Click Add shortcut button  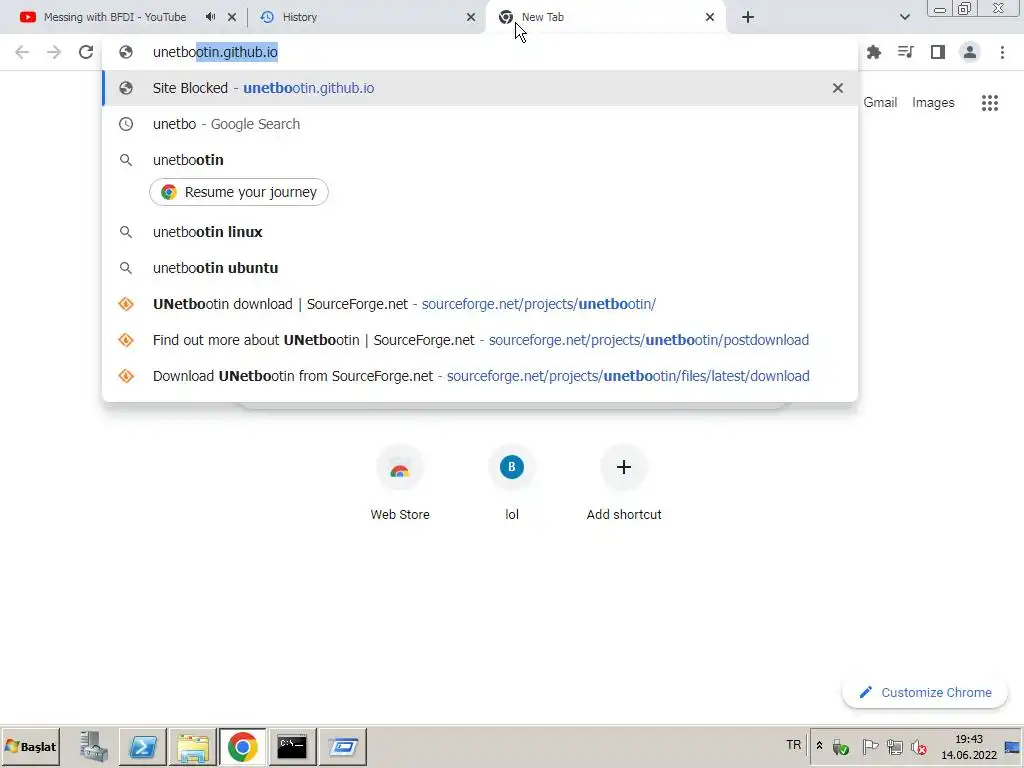[624, 483]
